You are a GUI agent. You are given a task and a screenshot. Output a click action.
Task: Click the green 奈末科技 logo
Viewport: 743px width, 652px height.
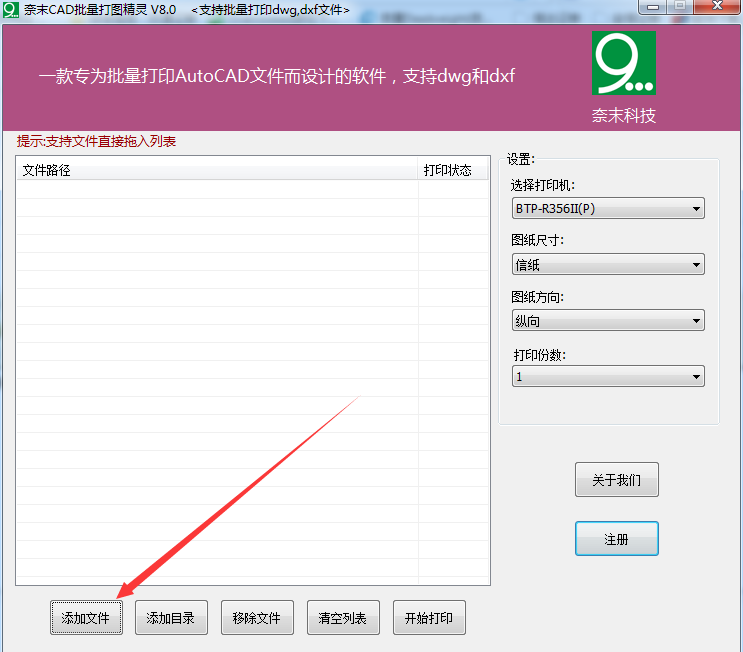tap(624, 63)
